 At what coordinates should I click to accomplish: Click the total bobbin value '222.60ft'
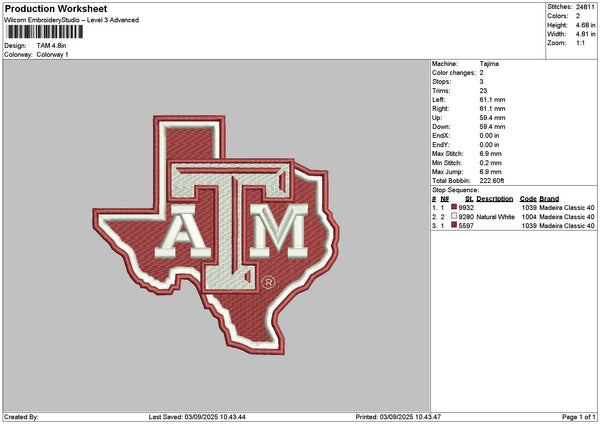492,181
